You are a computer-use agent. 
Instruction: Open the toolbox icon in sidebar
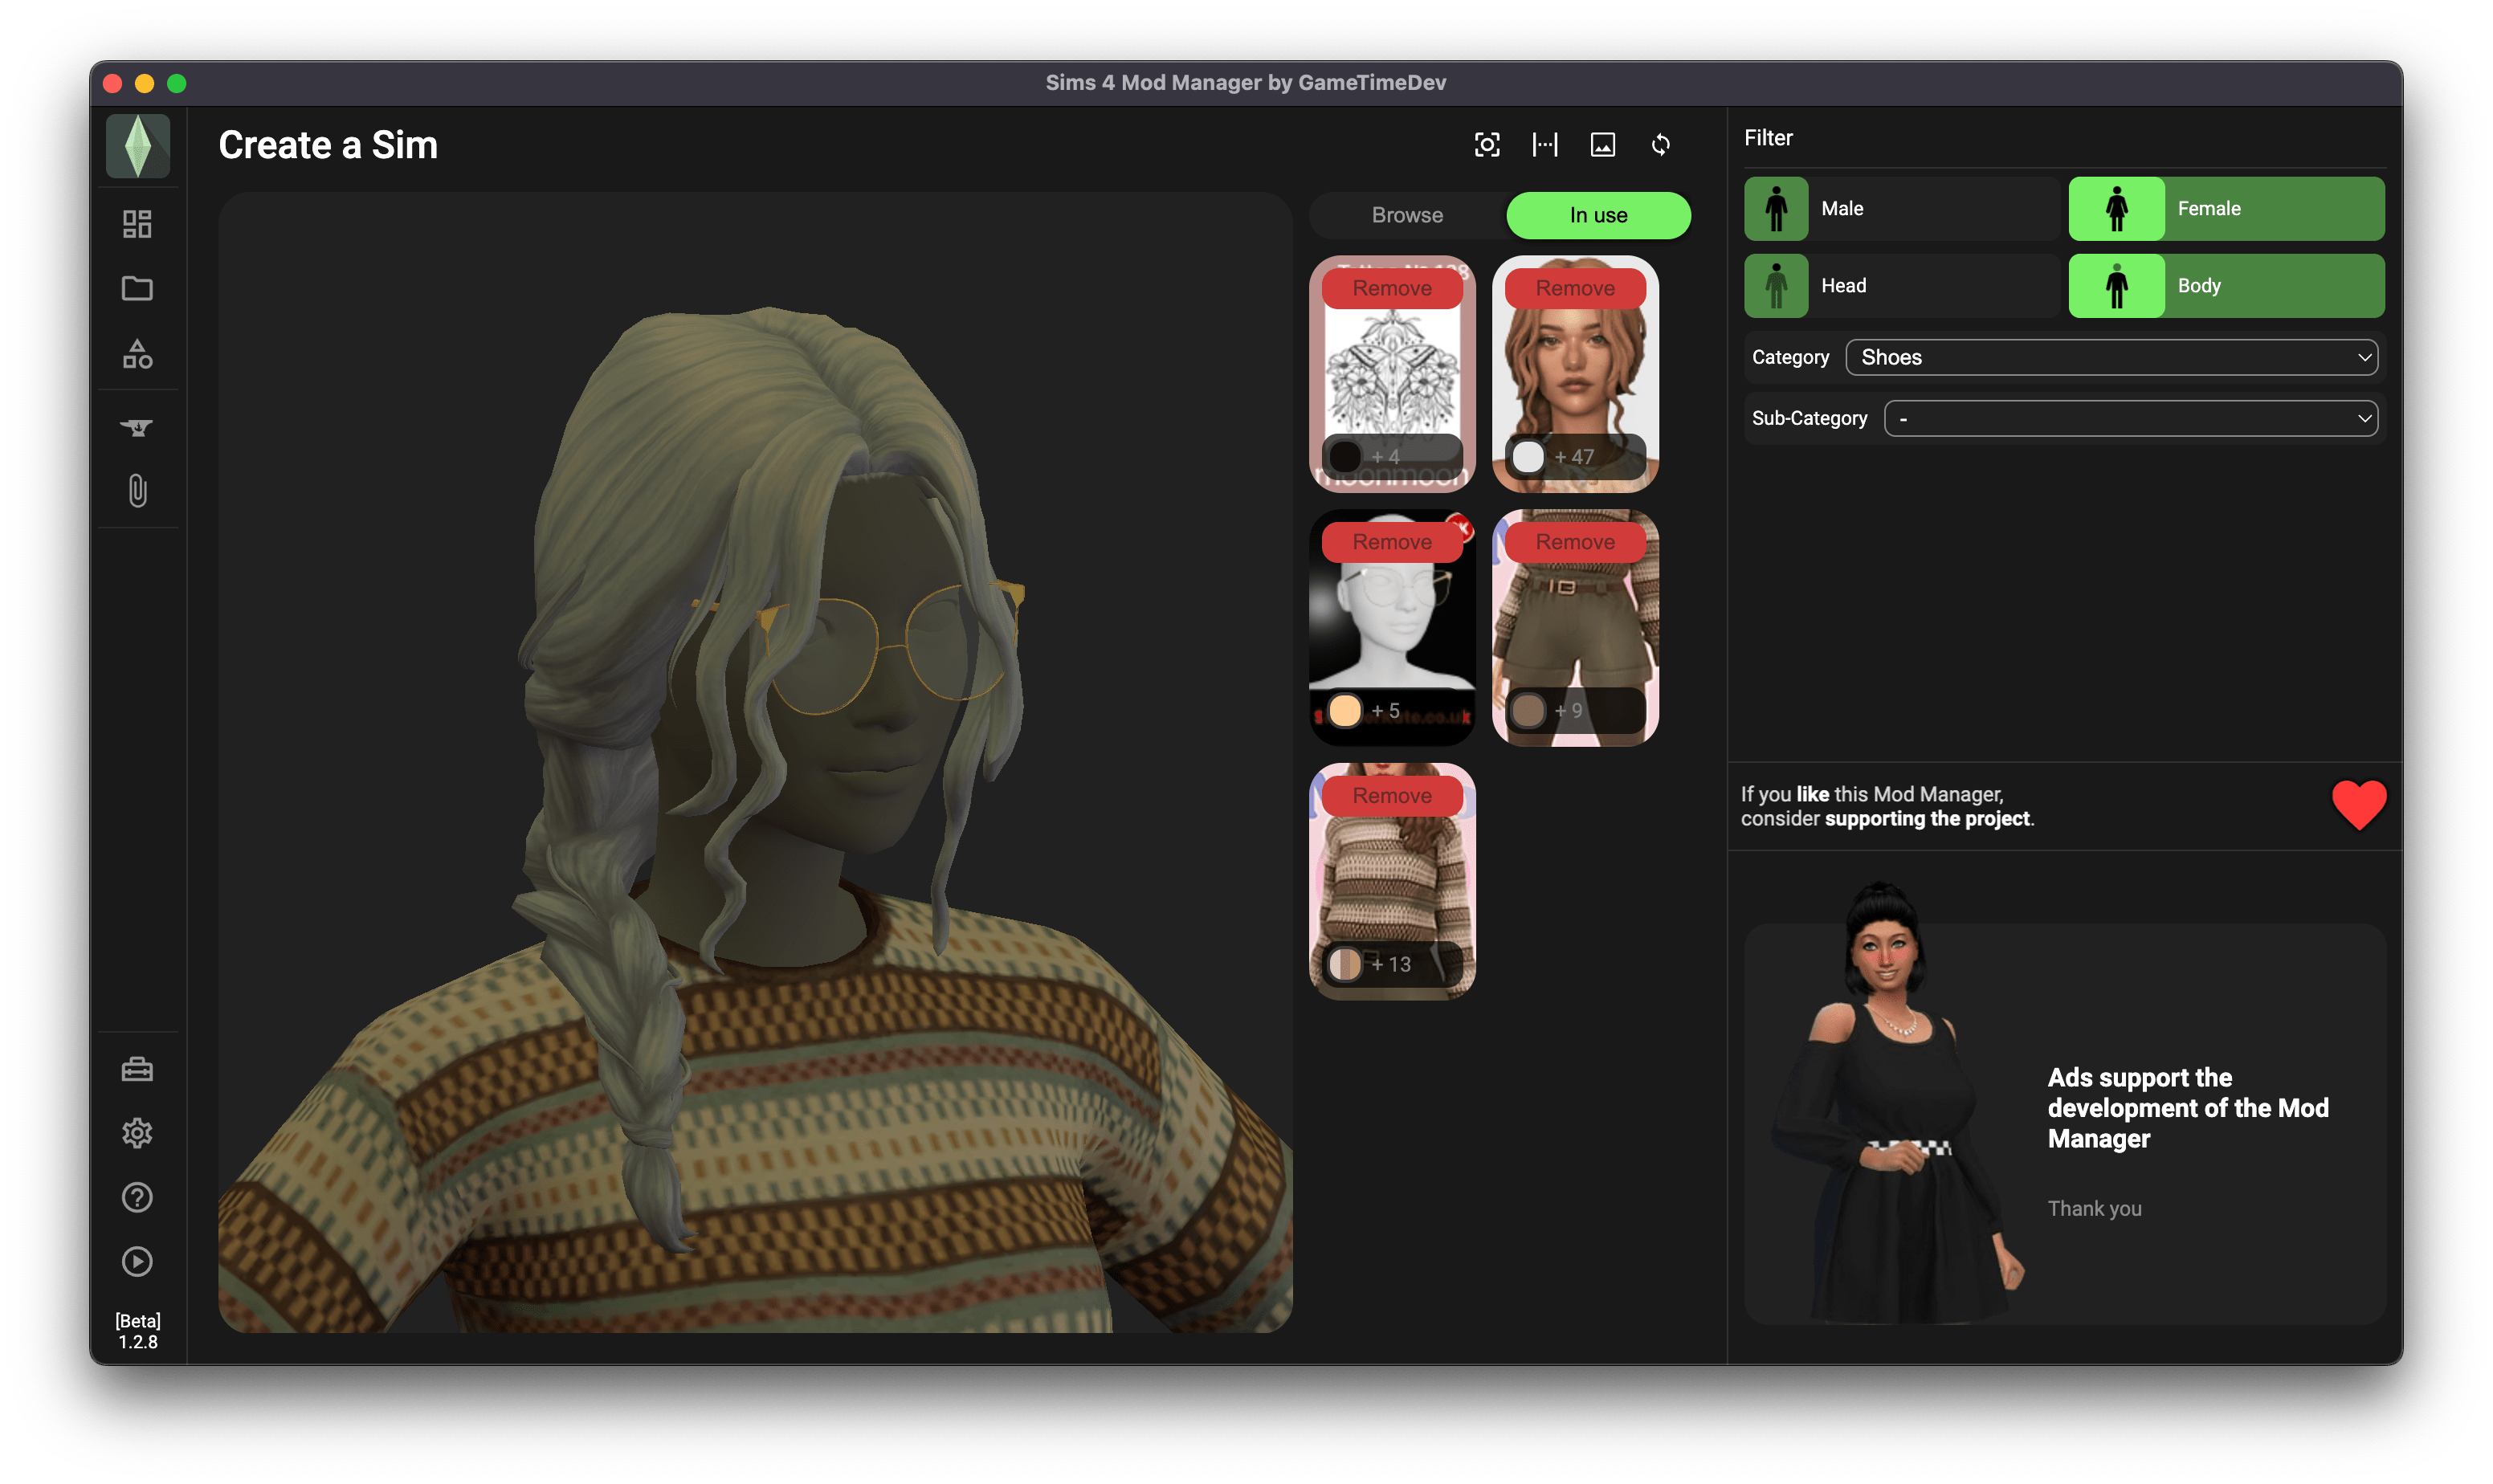(x=137, y=1070)
